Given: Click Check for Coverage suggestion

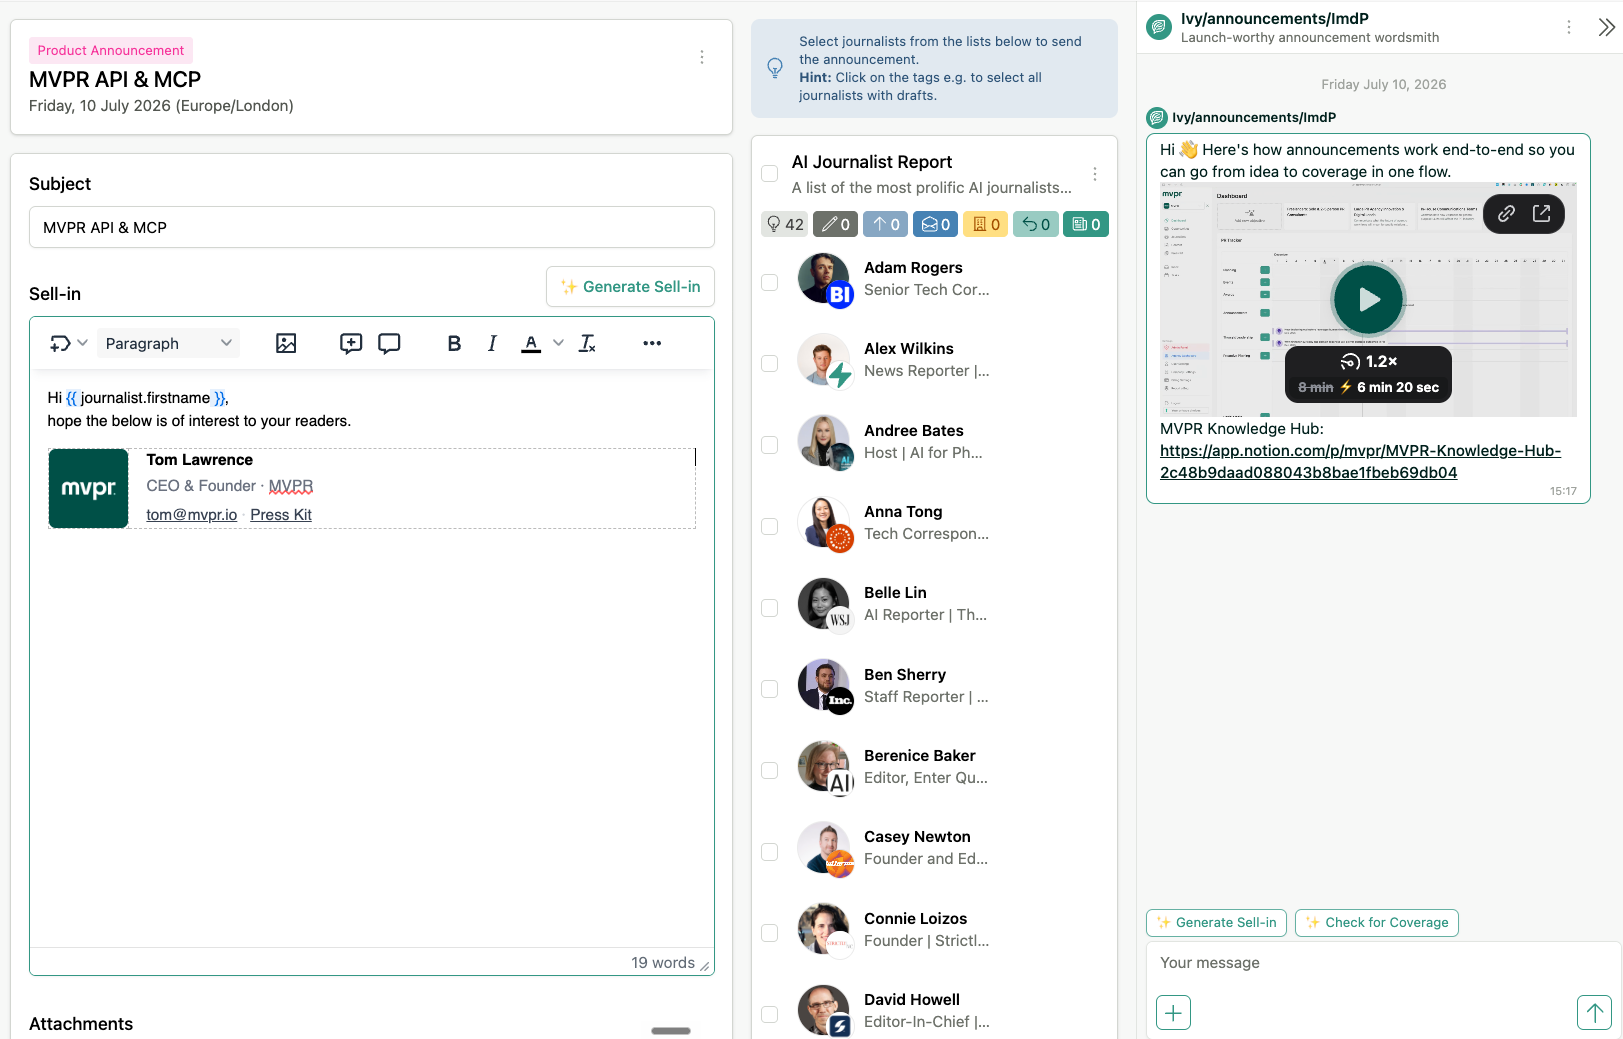Looking at the screenshot, I should click(1377, 923).
